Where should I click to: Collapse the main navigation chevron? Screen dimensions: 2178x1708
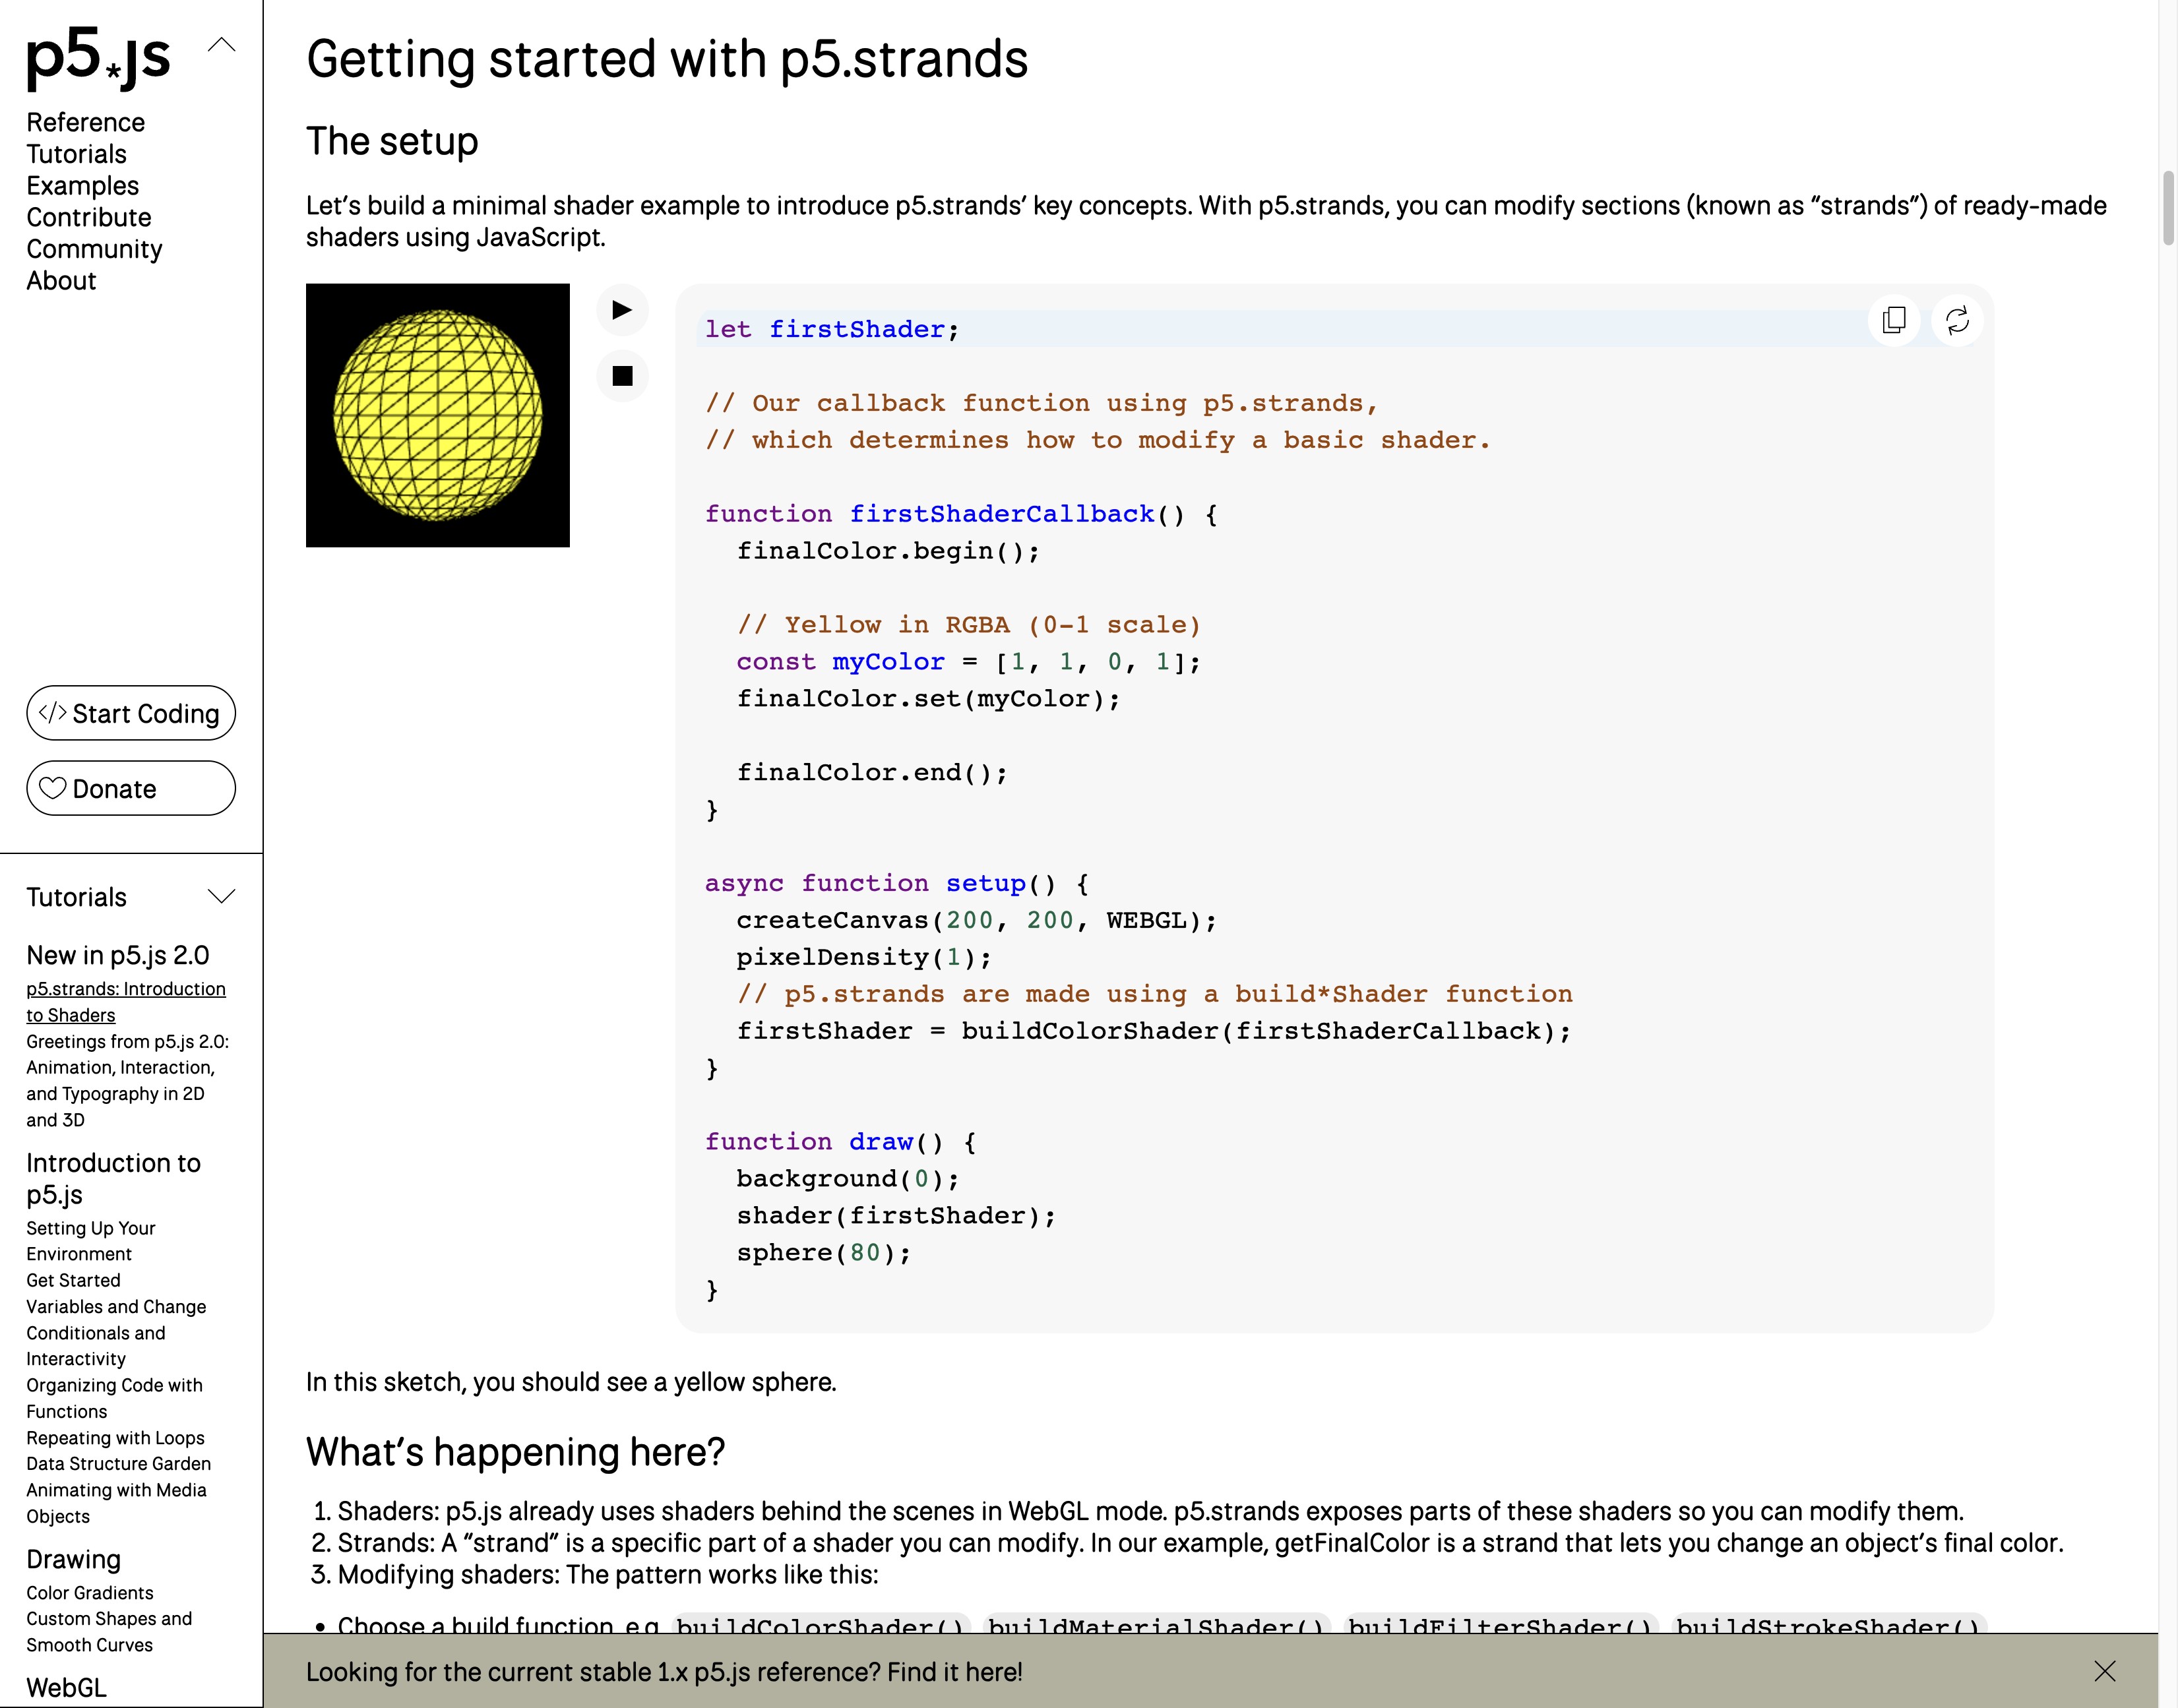coord(222,45)
